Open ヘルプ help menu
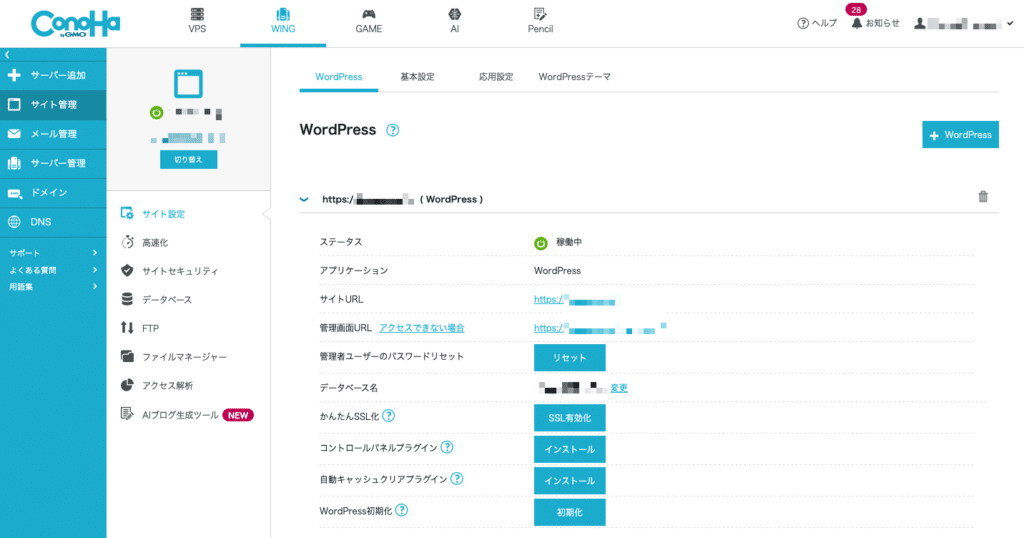Image resolution: width=1024 pixels, height=538 pixels. (x=817, y=24)
